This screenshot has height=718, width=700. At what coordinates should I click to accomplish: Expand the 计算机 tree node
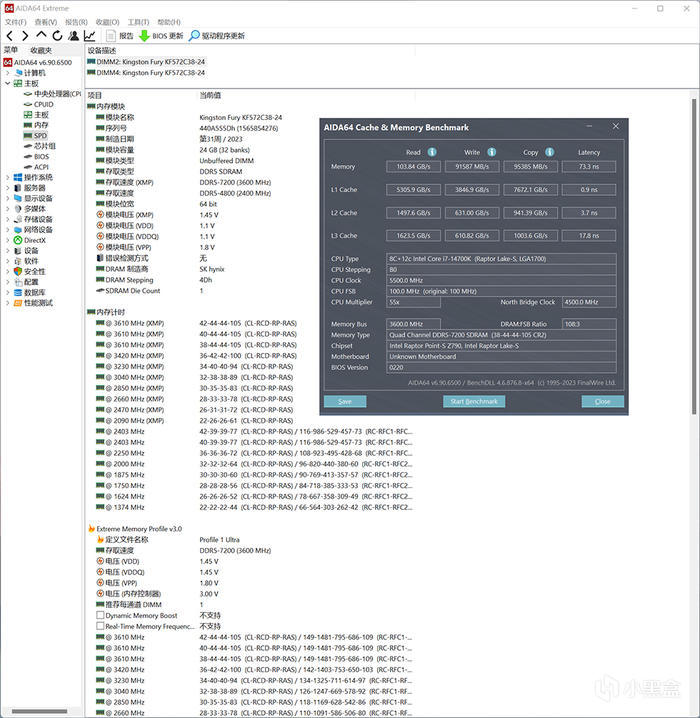coord(7,73)
